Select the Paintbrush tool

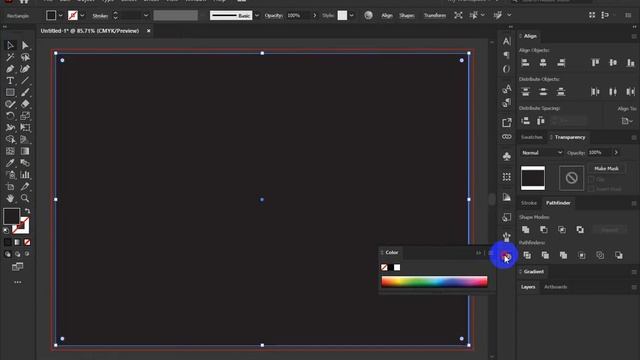pos(25,93)
